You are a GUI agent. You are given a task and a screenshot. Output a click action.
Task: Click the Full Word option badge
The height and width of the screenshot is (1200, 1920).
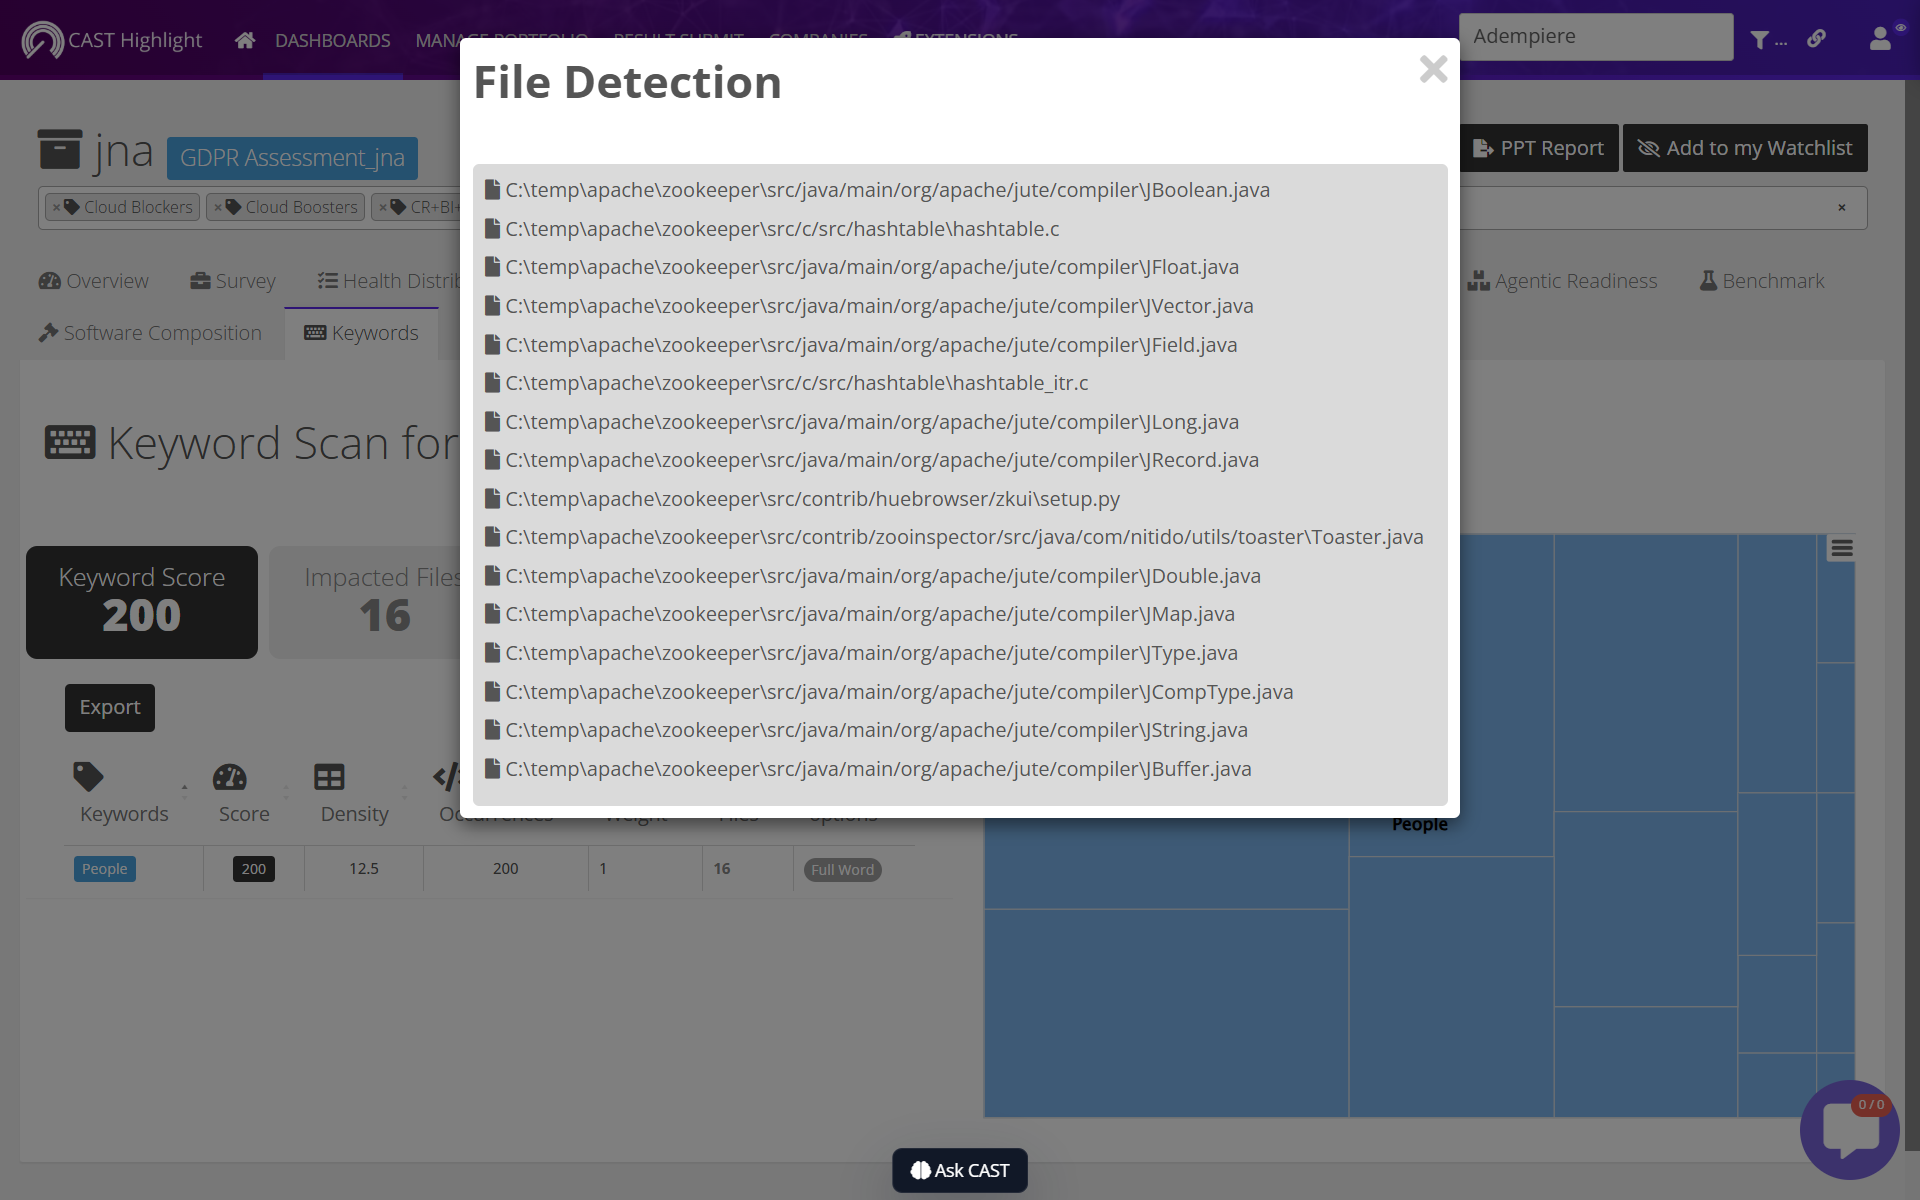click(843, 870)
